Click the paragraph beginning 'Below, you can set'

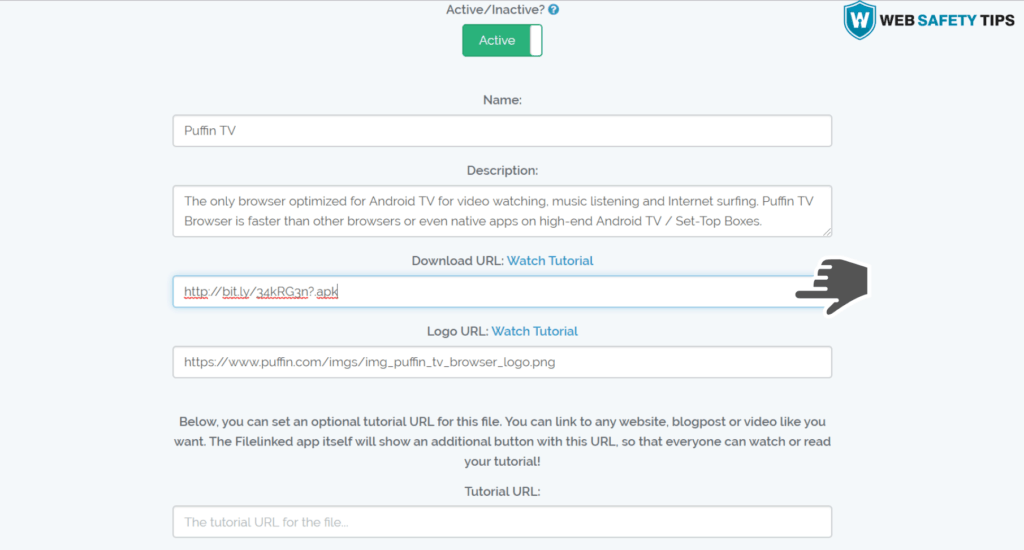point(502,442)
